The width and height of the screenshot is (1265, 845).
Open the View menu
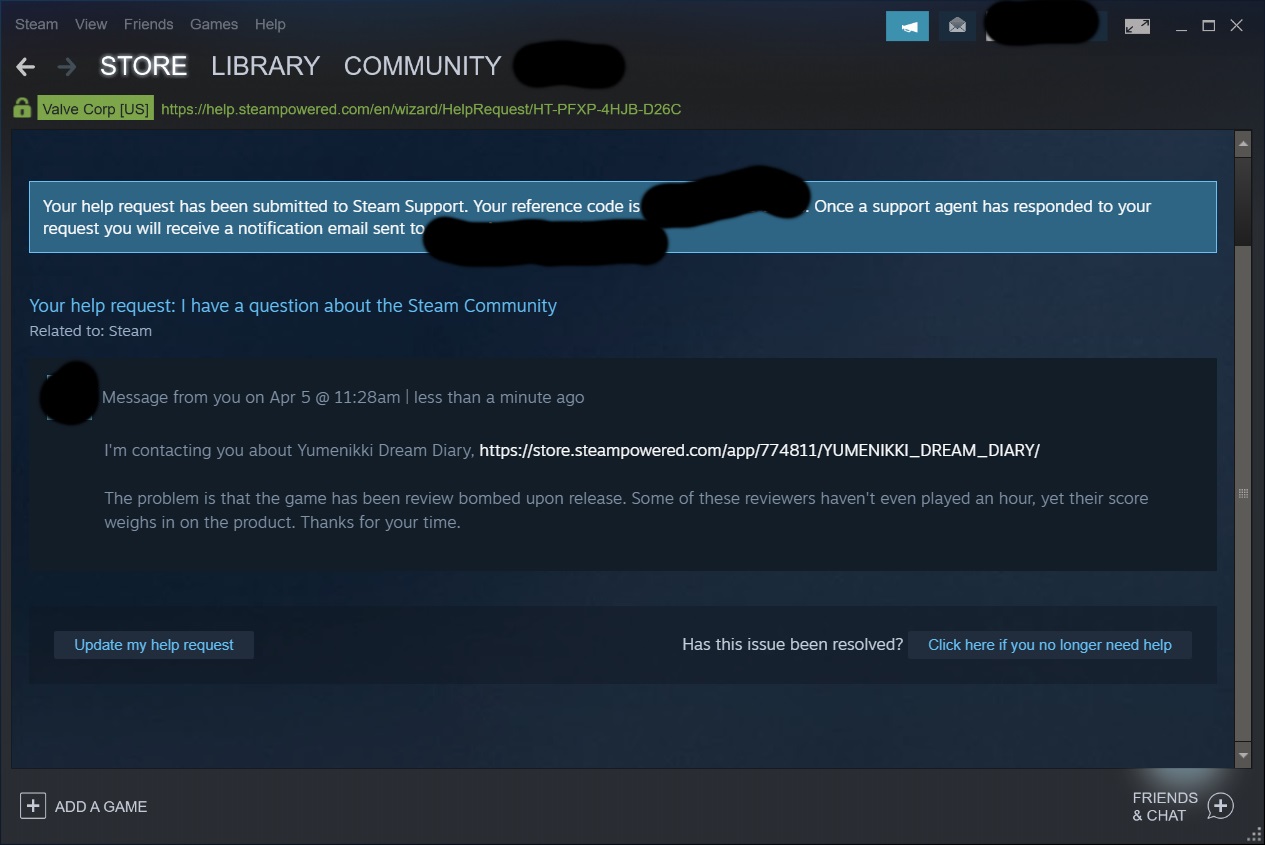pos(91,24)
